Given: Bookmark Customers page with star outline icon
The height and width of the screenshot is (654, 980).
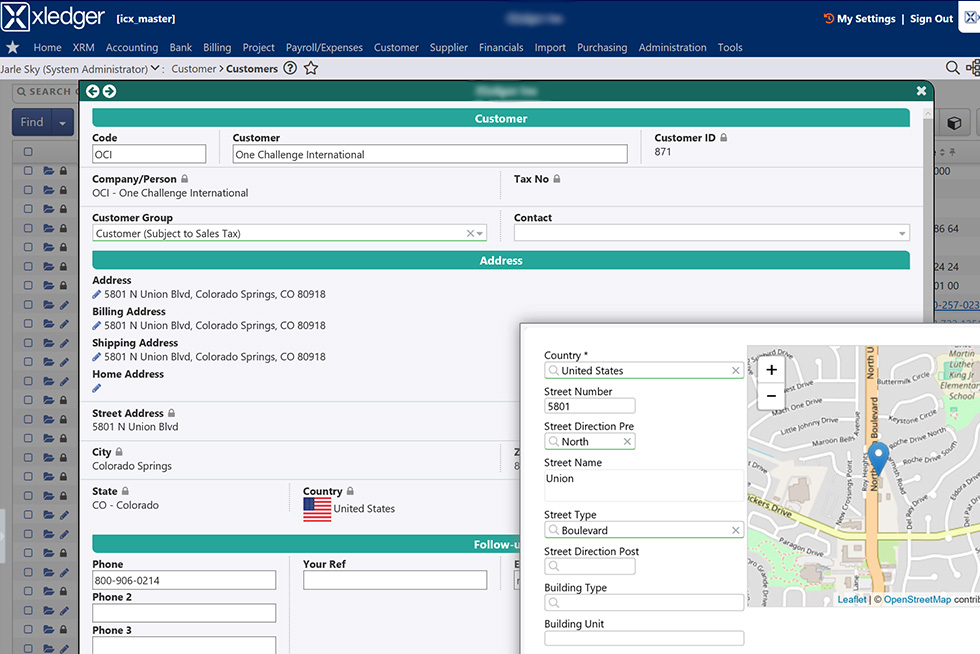Looking at the screenshot, I should coord(311,68).
